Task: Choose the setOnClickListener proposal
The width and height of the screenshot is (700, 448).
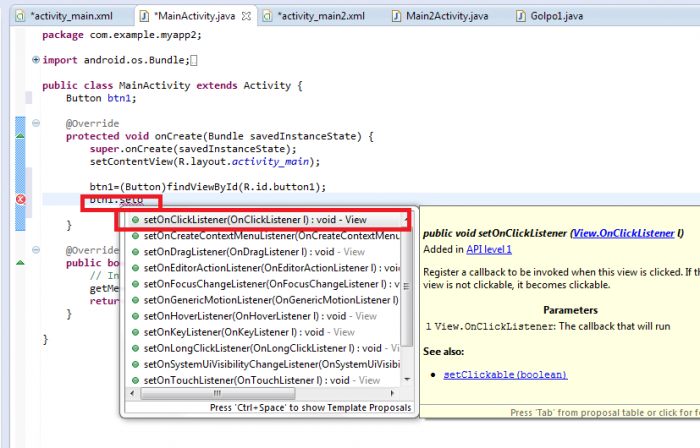Action: (x=264, y=220)
